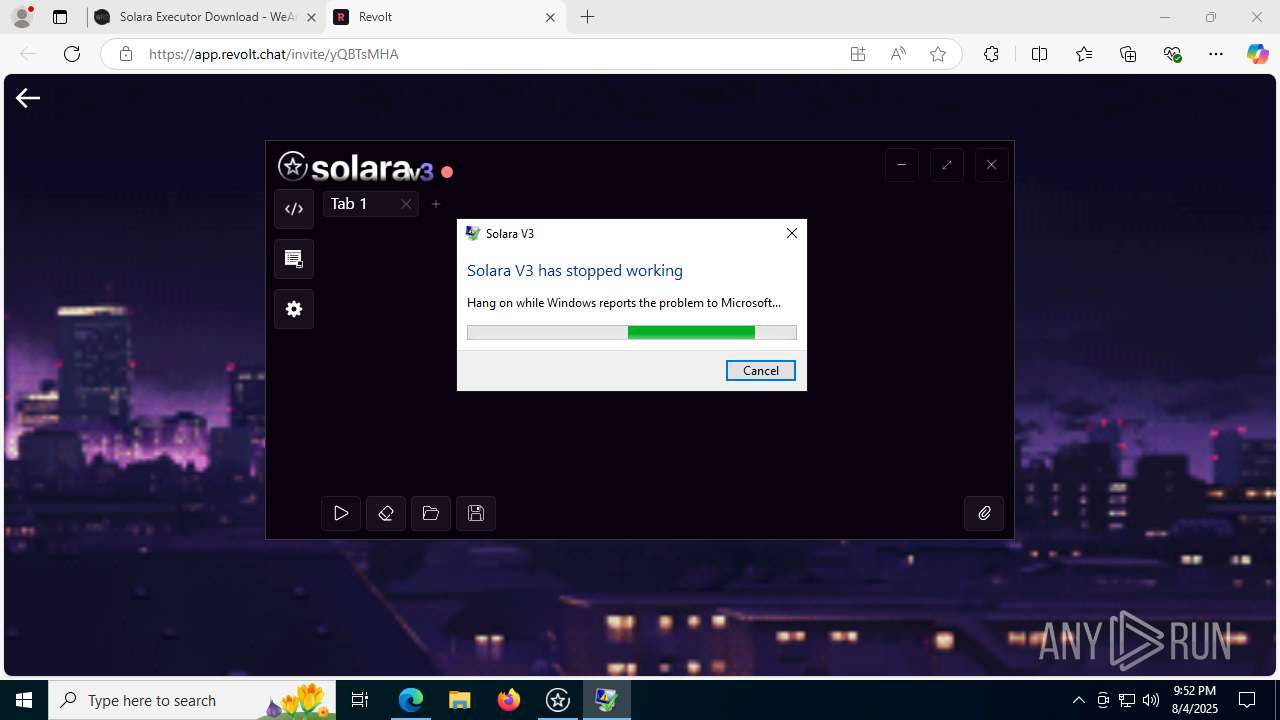Click the error reporting progress bar

(x=632, y=333)
